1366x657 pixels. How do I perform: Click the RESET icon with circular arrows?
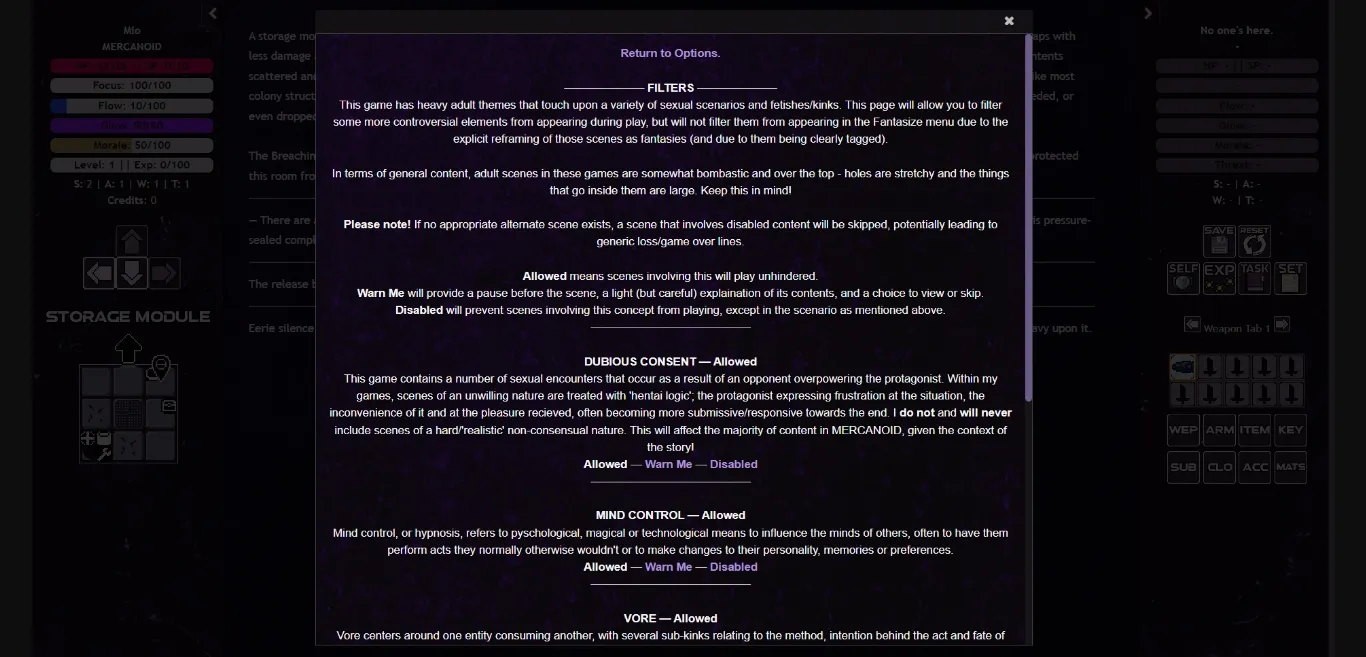[1255, 241]
